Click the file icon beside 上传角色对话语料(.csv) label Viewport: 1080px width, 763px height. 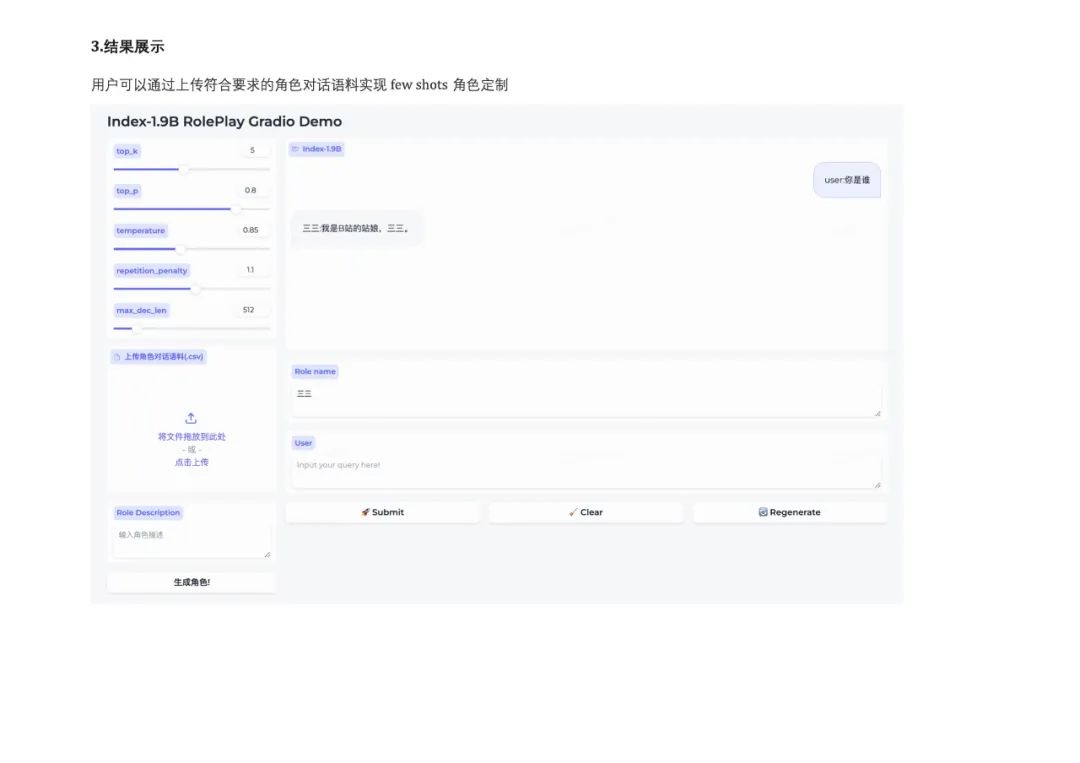click(115, 356)
